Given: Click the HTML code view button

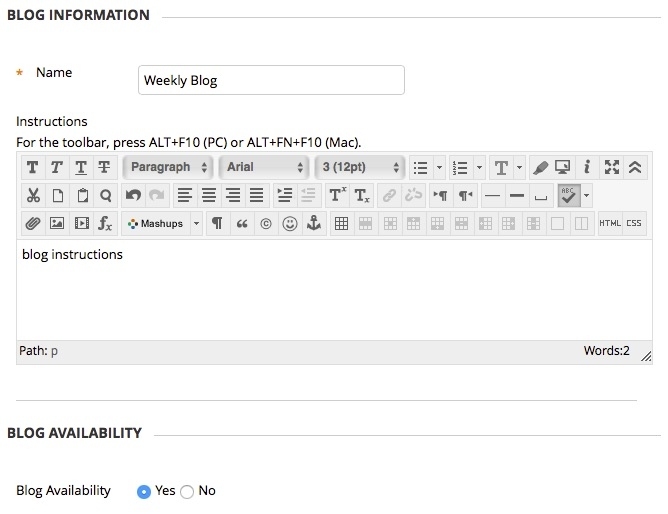Looking at the screenshot, I should [609, 223].
